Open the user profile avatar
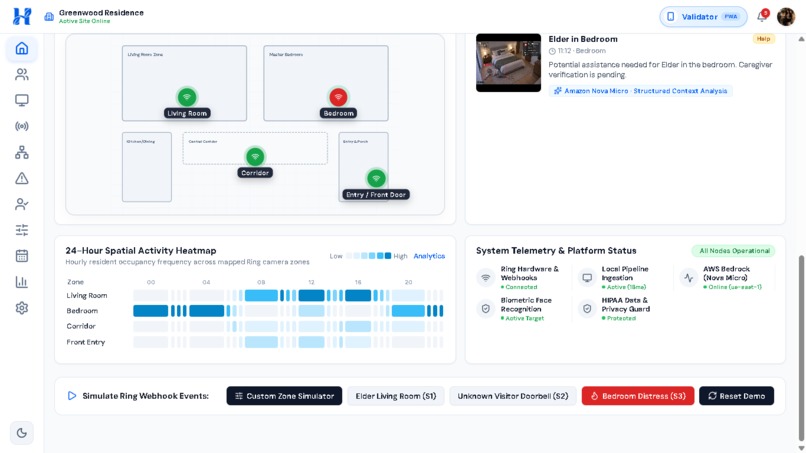The width and height of the screenshot is (806, 453). (786, 16)
